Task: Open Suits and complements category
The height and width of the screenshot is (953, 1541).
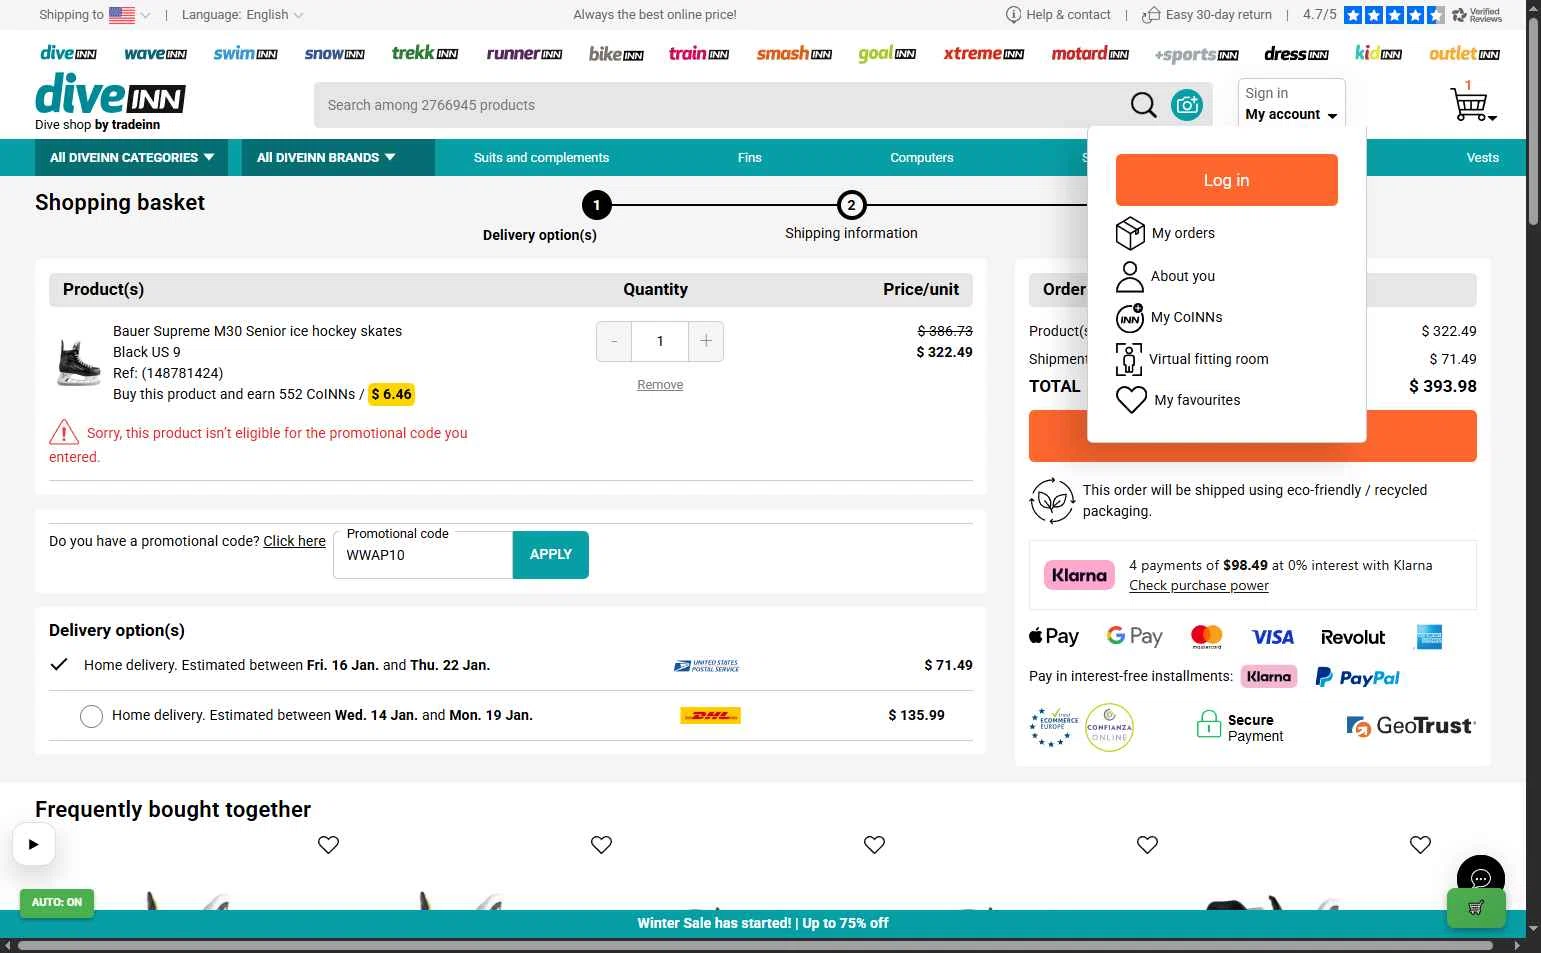Action: [x=541, y=158]
